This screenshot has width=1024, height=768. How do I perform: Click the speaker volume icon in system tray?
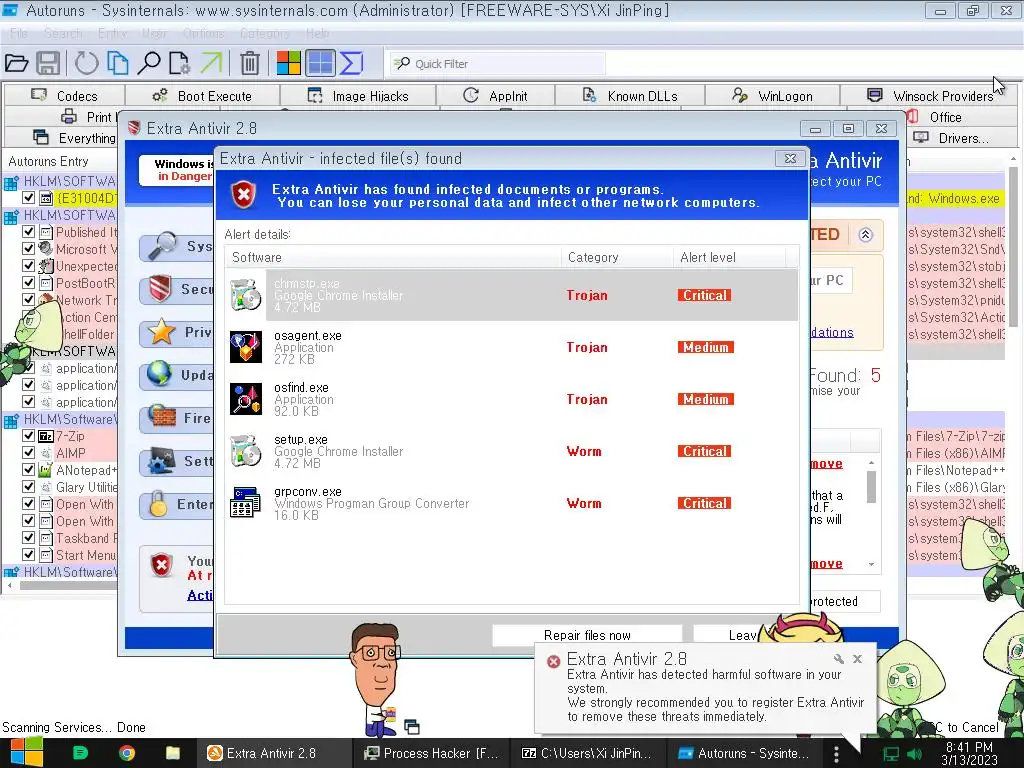[x=914, y=754]
